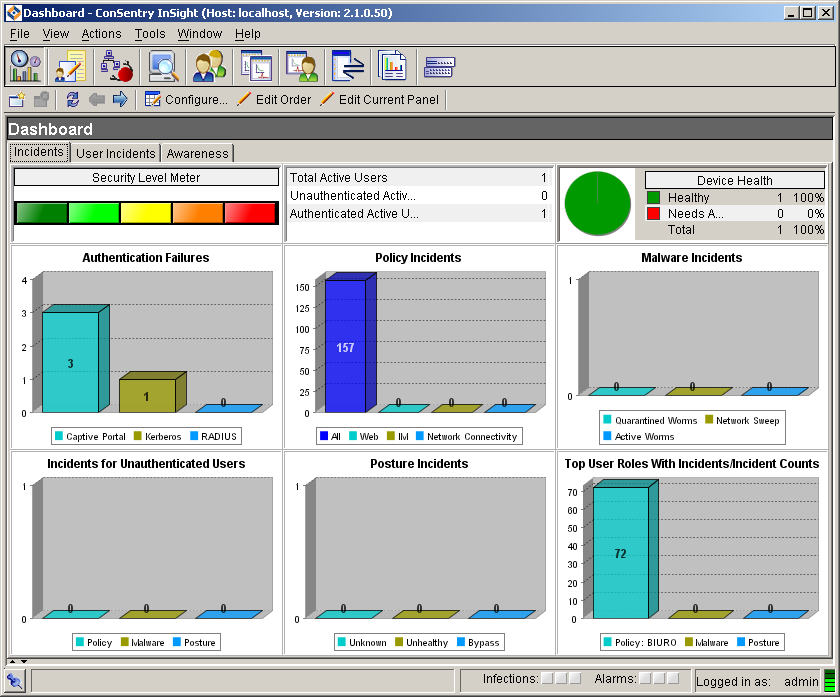Click the Captive Portal bar showing 3
This screenshot has width=840, height=697.
coord(76,359)
